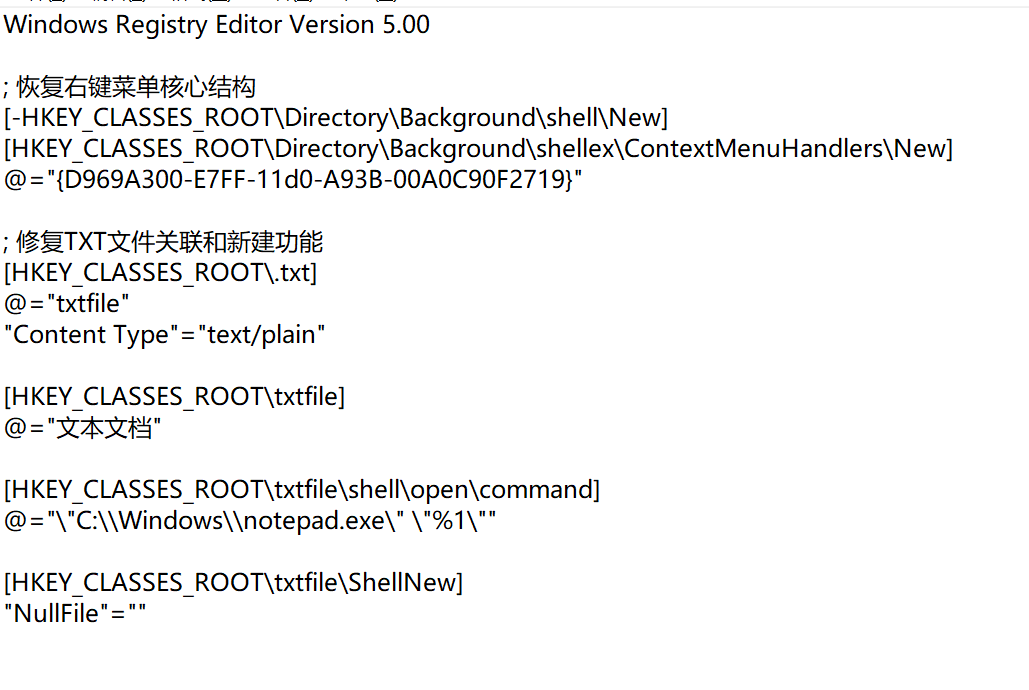This screenshot has height=690, width=1029.
Task: Click the comment "; 恢复右键菜单核心结构"
Action: [129, 87]
